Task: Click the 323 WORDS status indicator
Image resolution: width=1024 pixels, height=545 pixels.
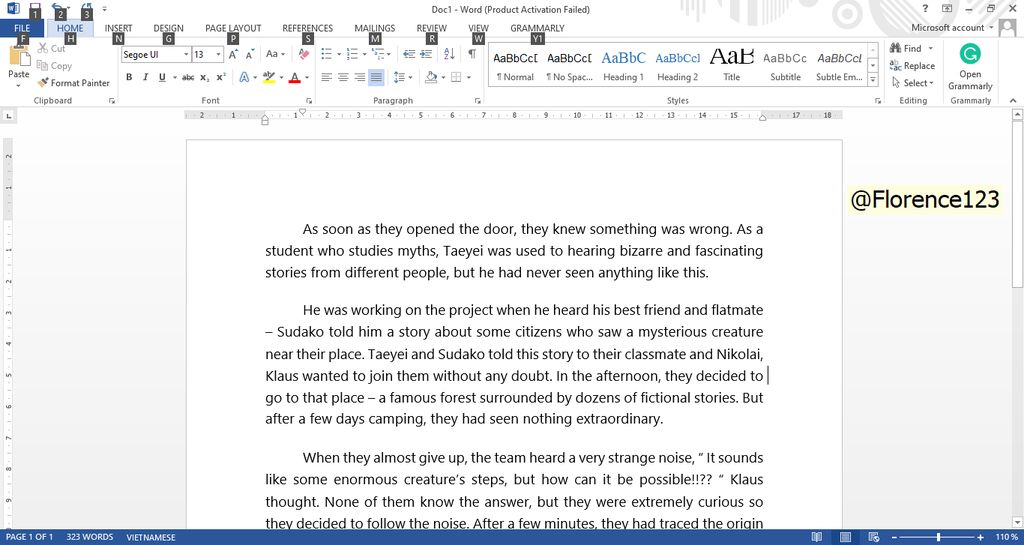Action: click(x=89, y=537)
